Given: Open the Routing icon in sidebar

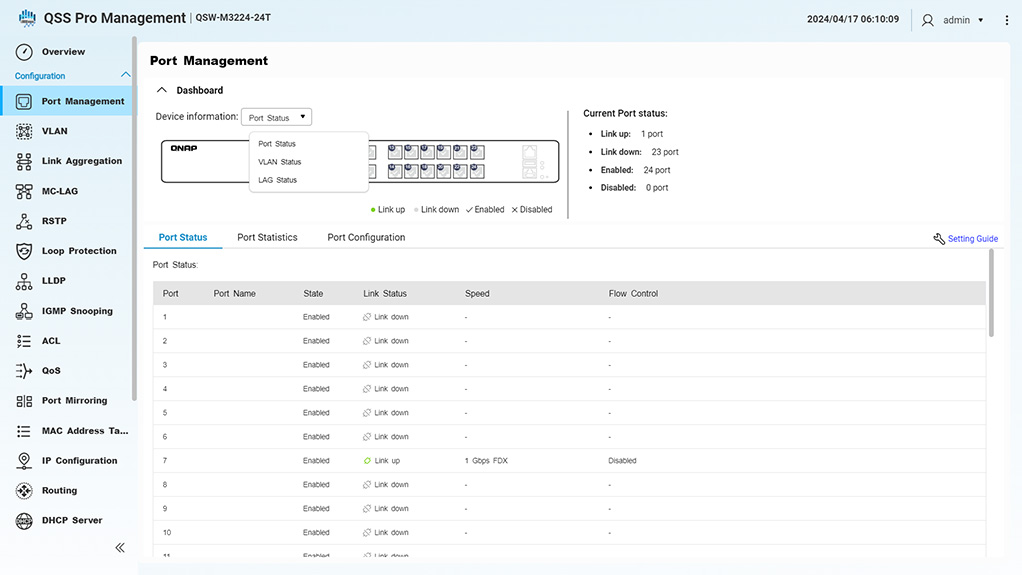Looking at the screenshot, I should [24, 491].
